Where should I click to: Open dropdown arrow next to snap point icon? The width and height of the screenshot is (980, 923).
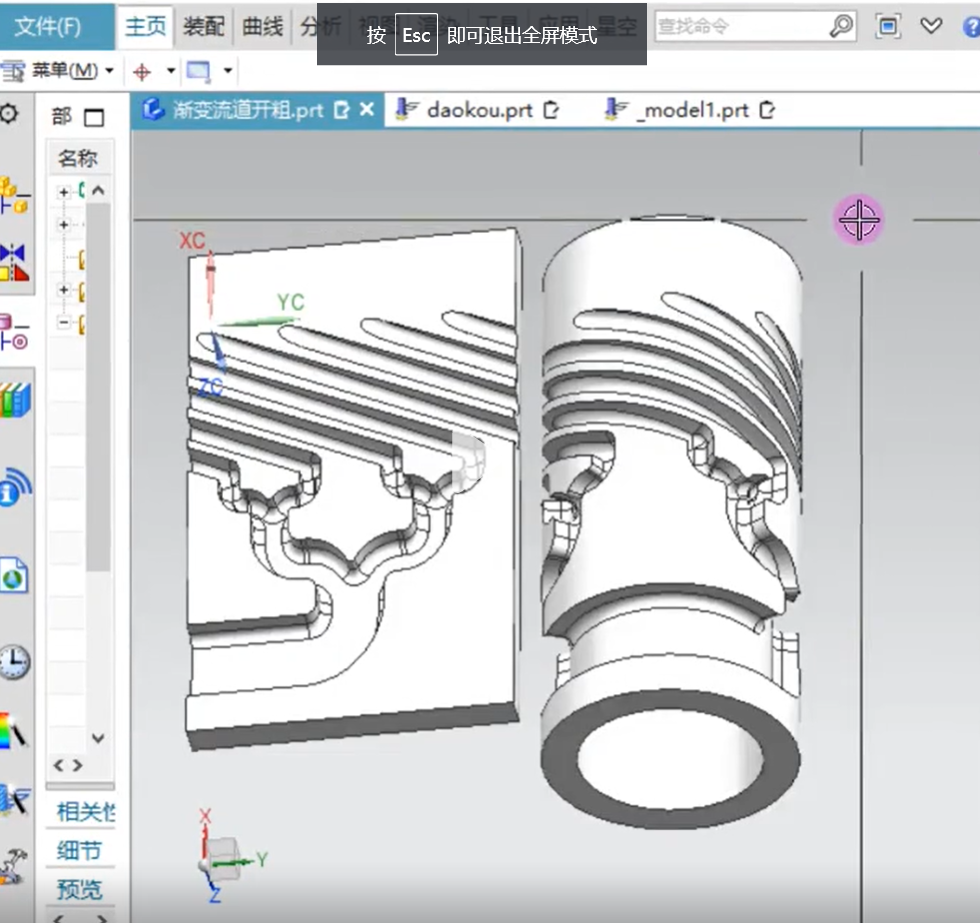(x=171, y=71)
